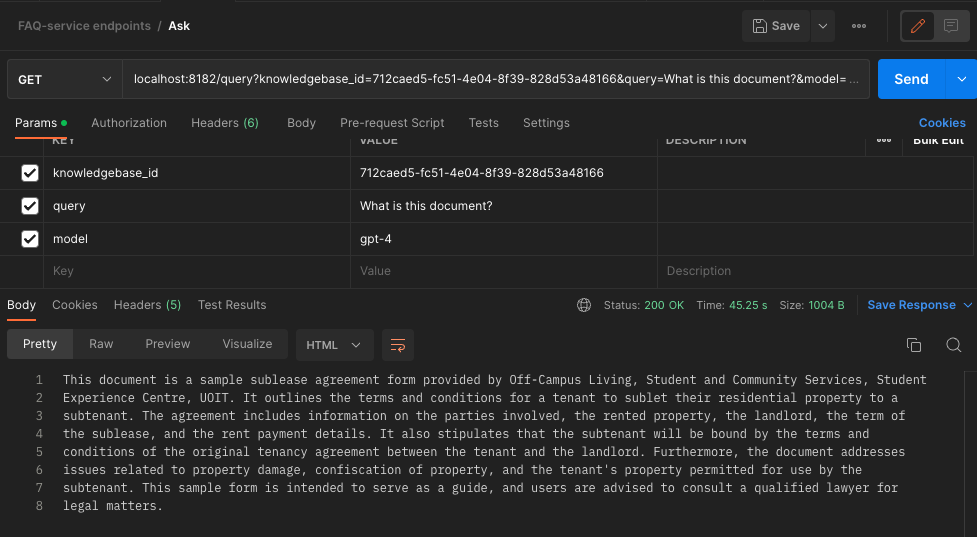
Task: Click the 712caed5 value cell
Action: 504,173
